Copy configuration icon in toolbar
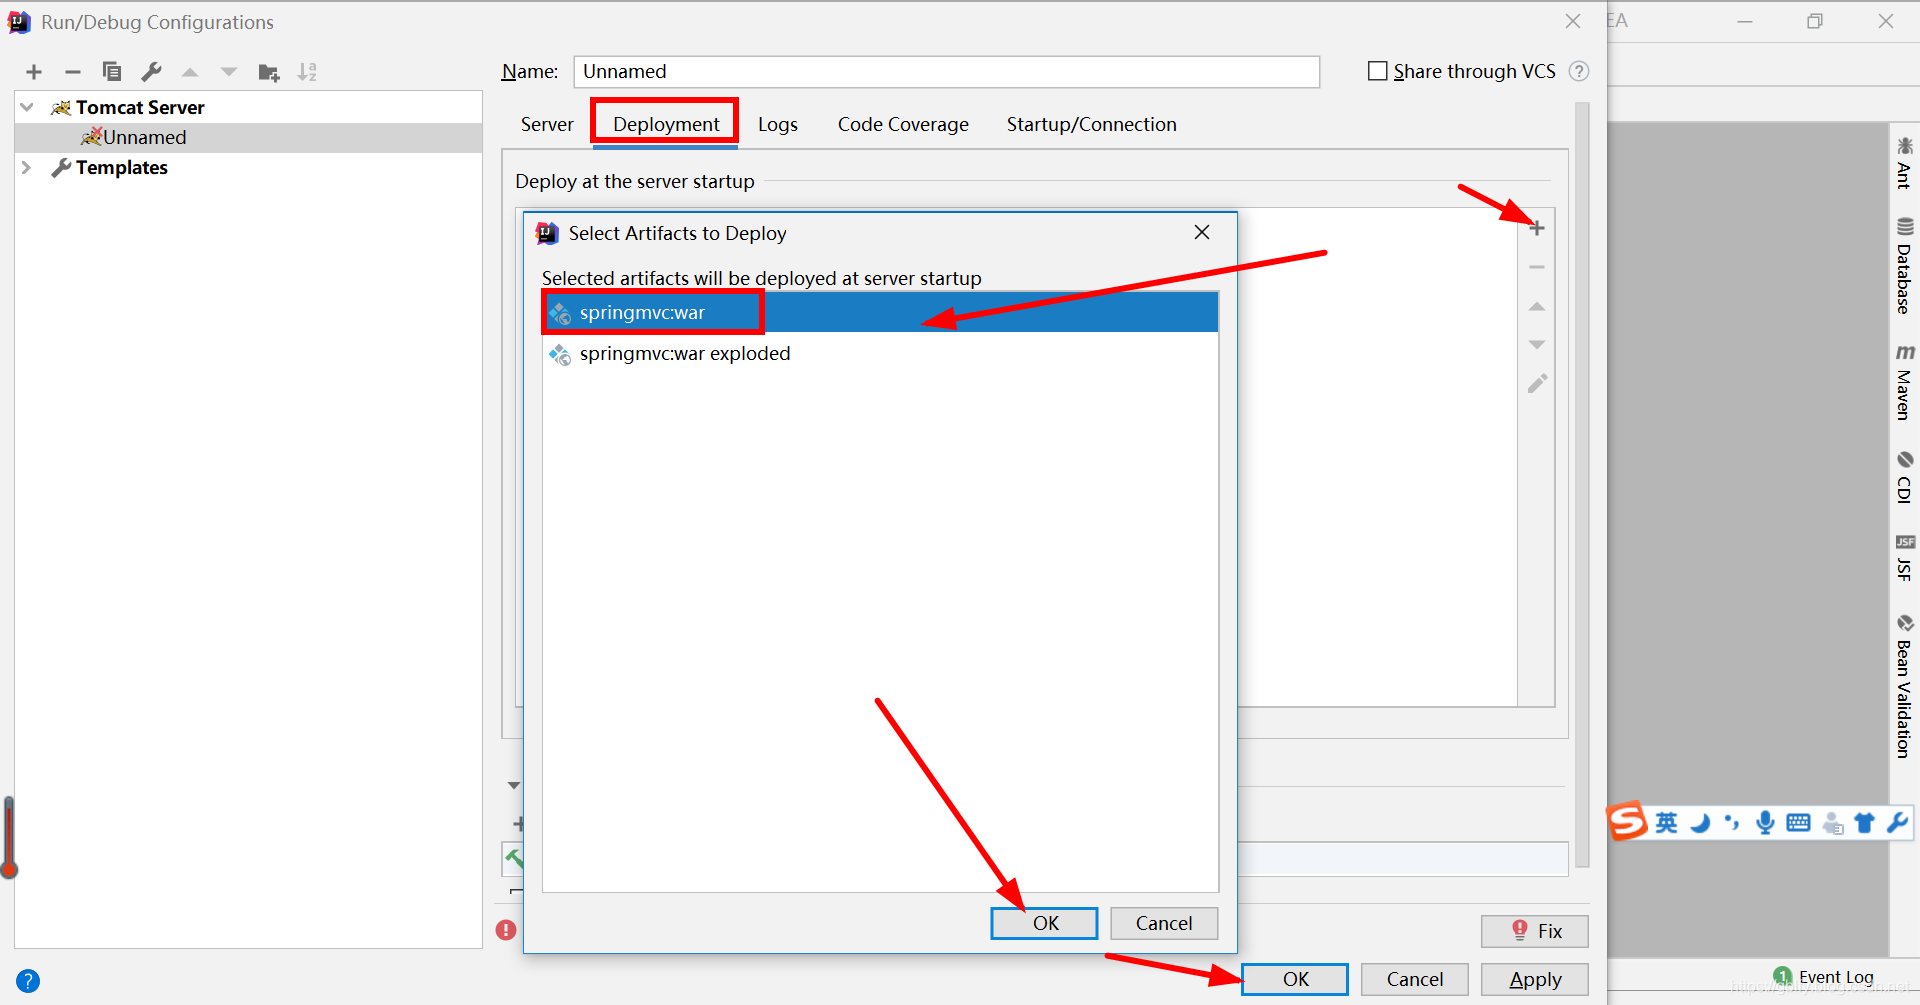This screenshot has height=1005, width=1920. (x=112, y=72)
